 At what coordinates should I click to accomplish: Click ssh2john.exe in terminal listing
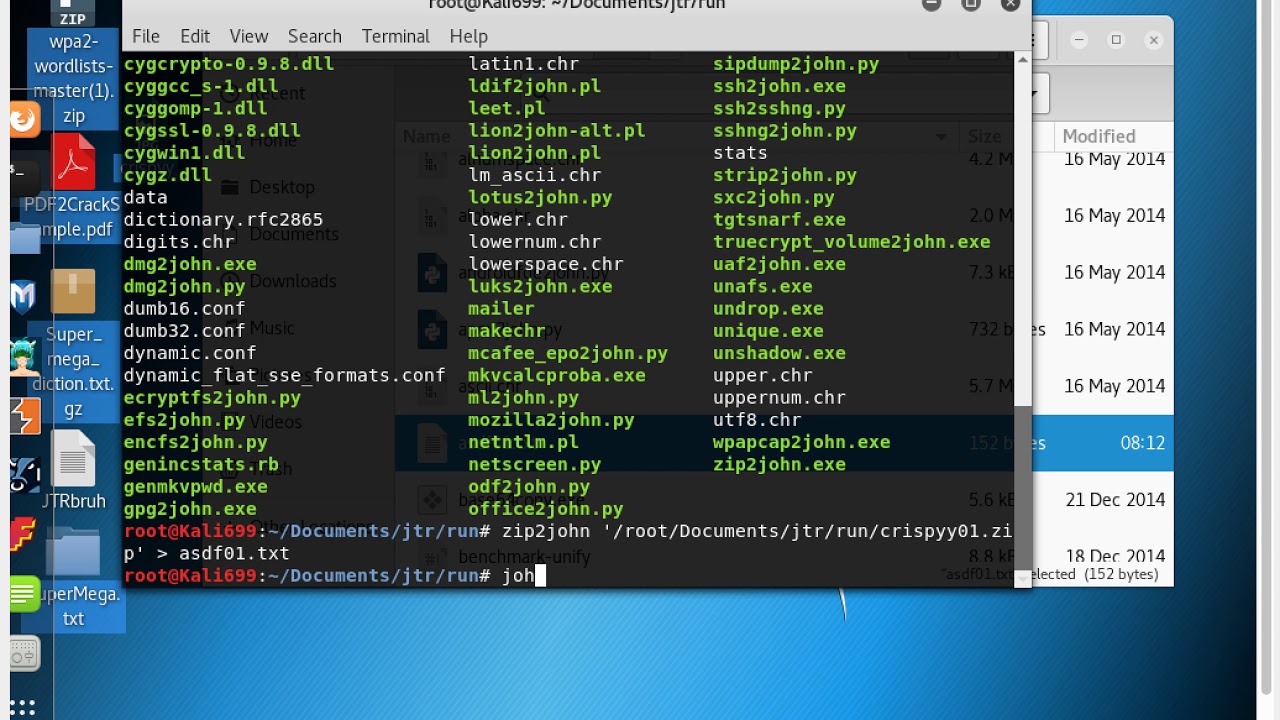tap(779, 86)
